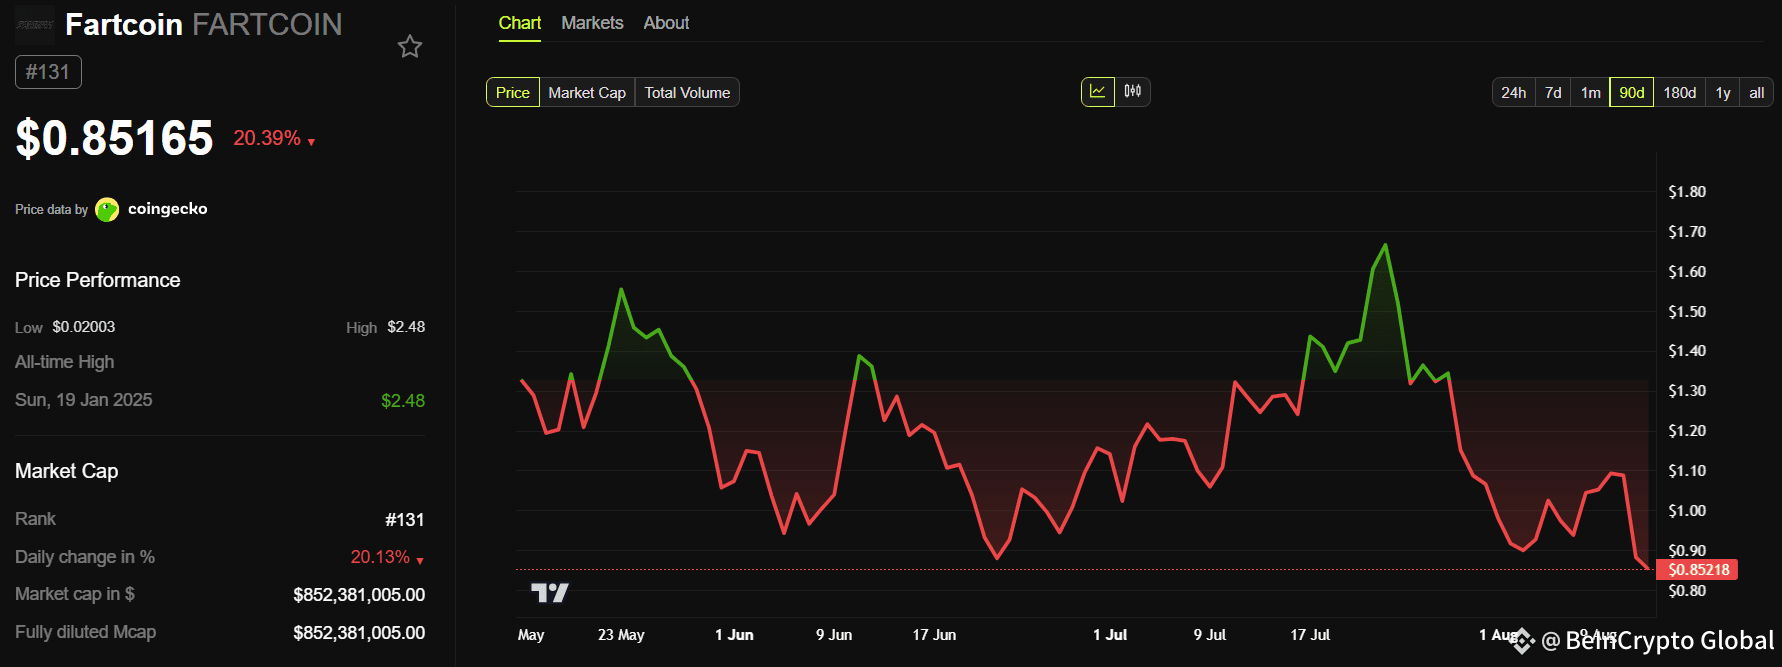Screen dimensions: 1782x667
Task: Click the CoinGecko logo icon
Action: point(107,209)
